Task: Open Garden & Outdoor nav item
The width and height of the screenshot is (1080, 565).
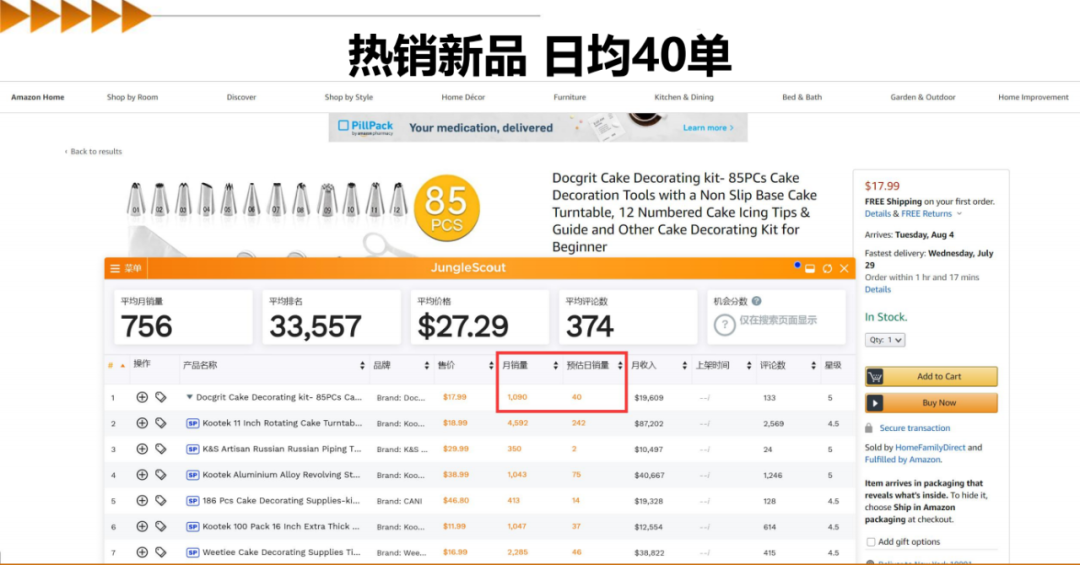Action: click(922, 97)
